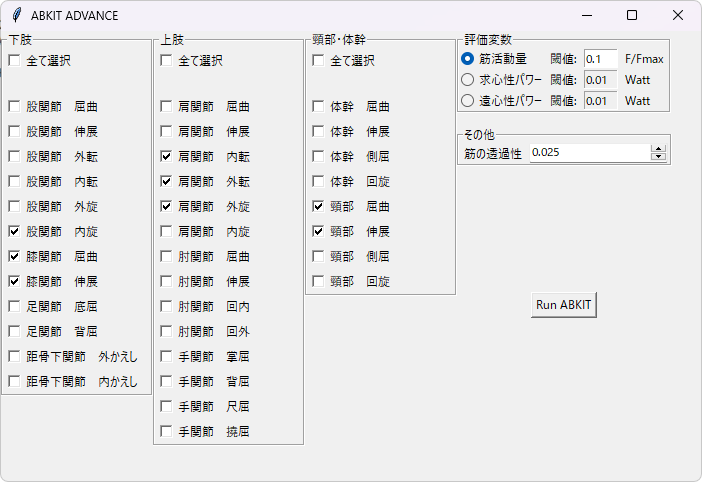Close the ABKIT ADVANCE window
Viewport: 702px width, 482px height.
click(678, 15)
